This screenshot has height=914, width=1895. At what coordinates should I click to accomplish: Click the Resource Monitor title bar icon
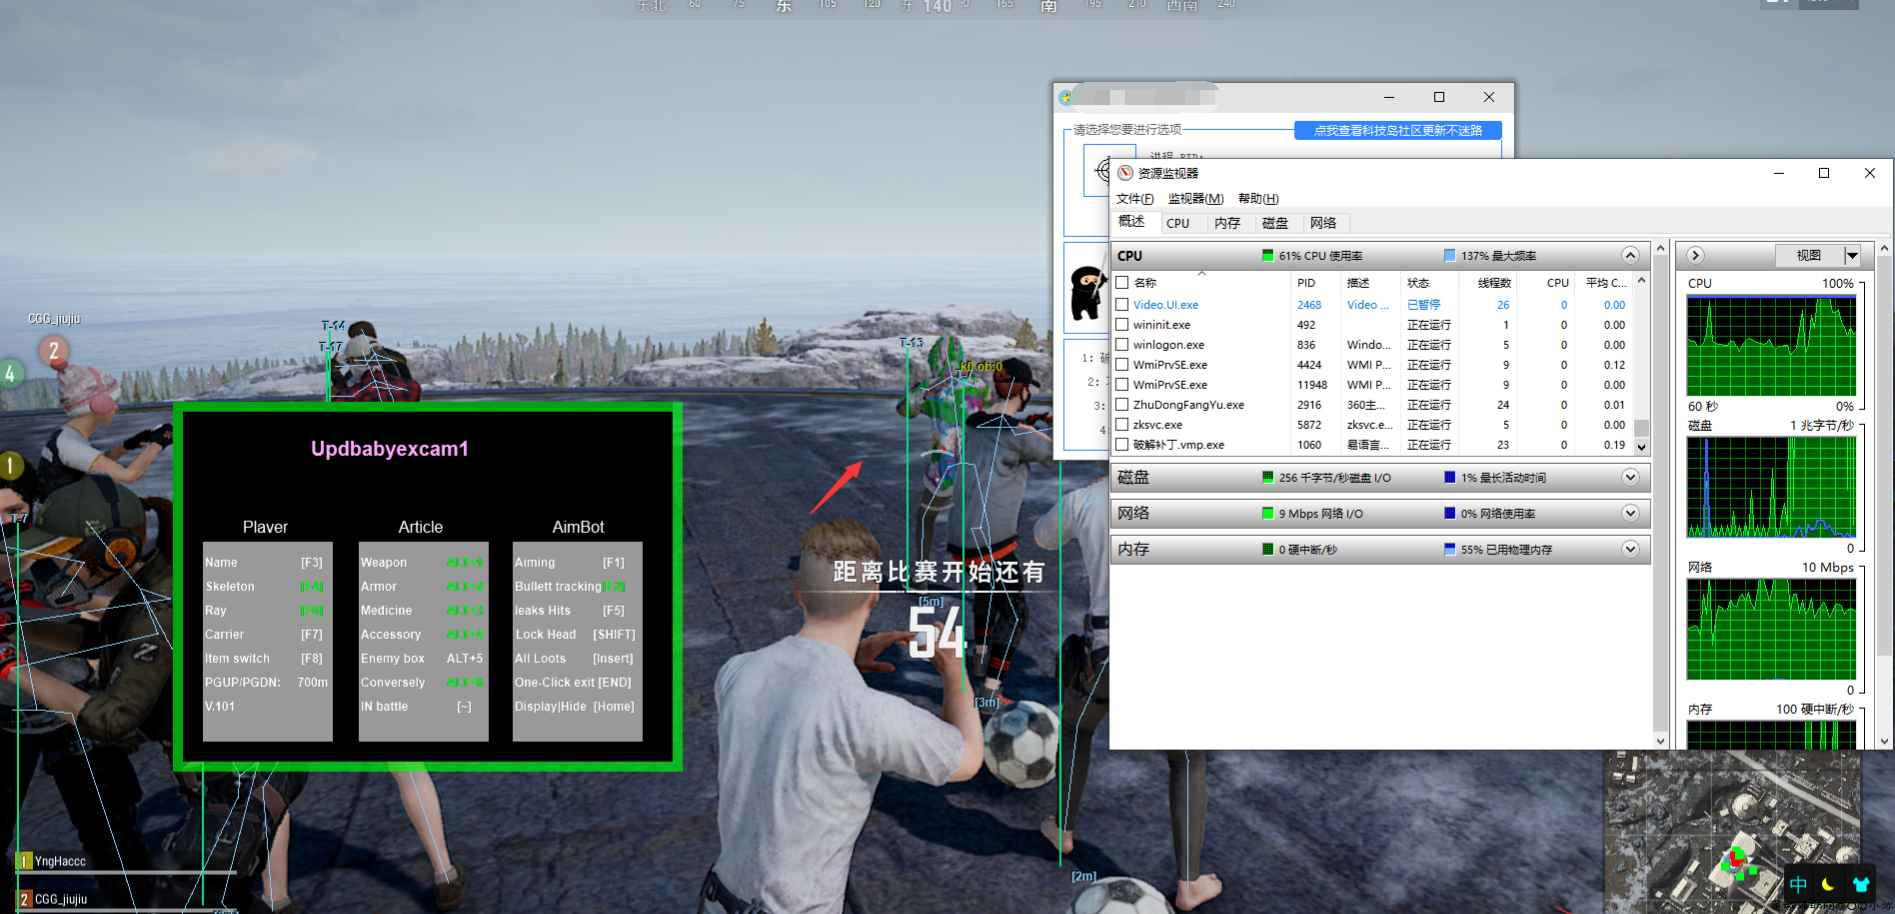(x=1125, y=173)
